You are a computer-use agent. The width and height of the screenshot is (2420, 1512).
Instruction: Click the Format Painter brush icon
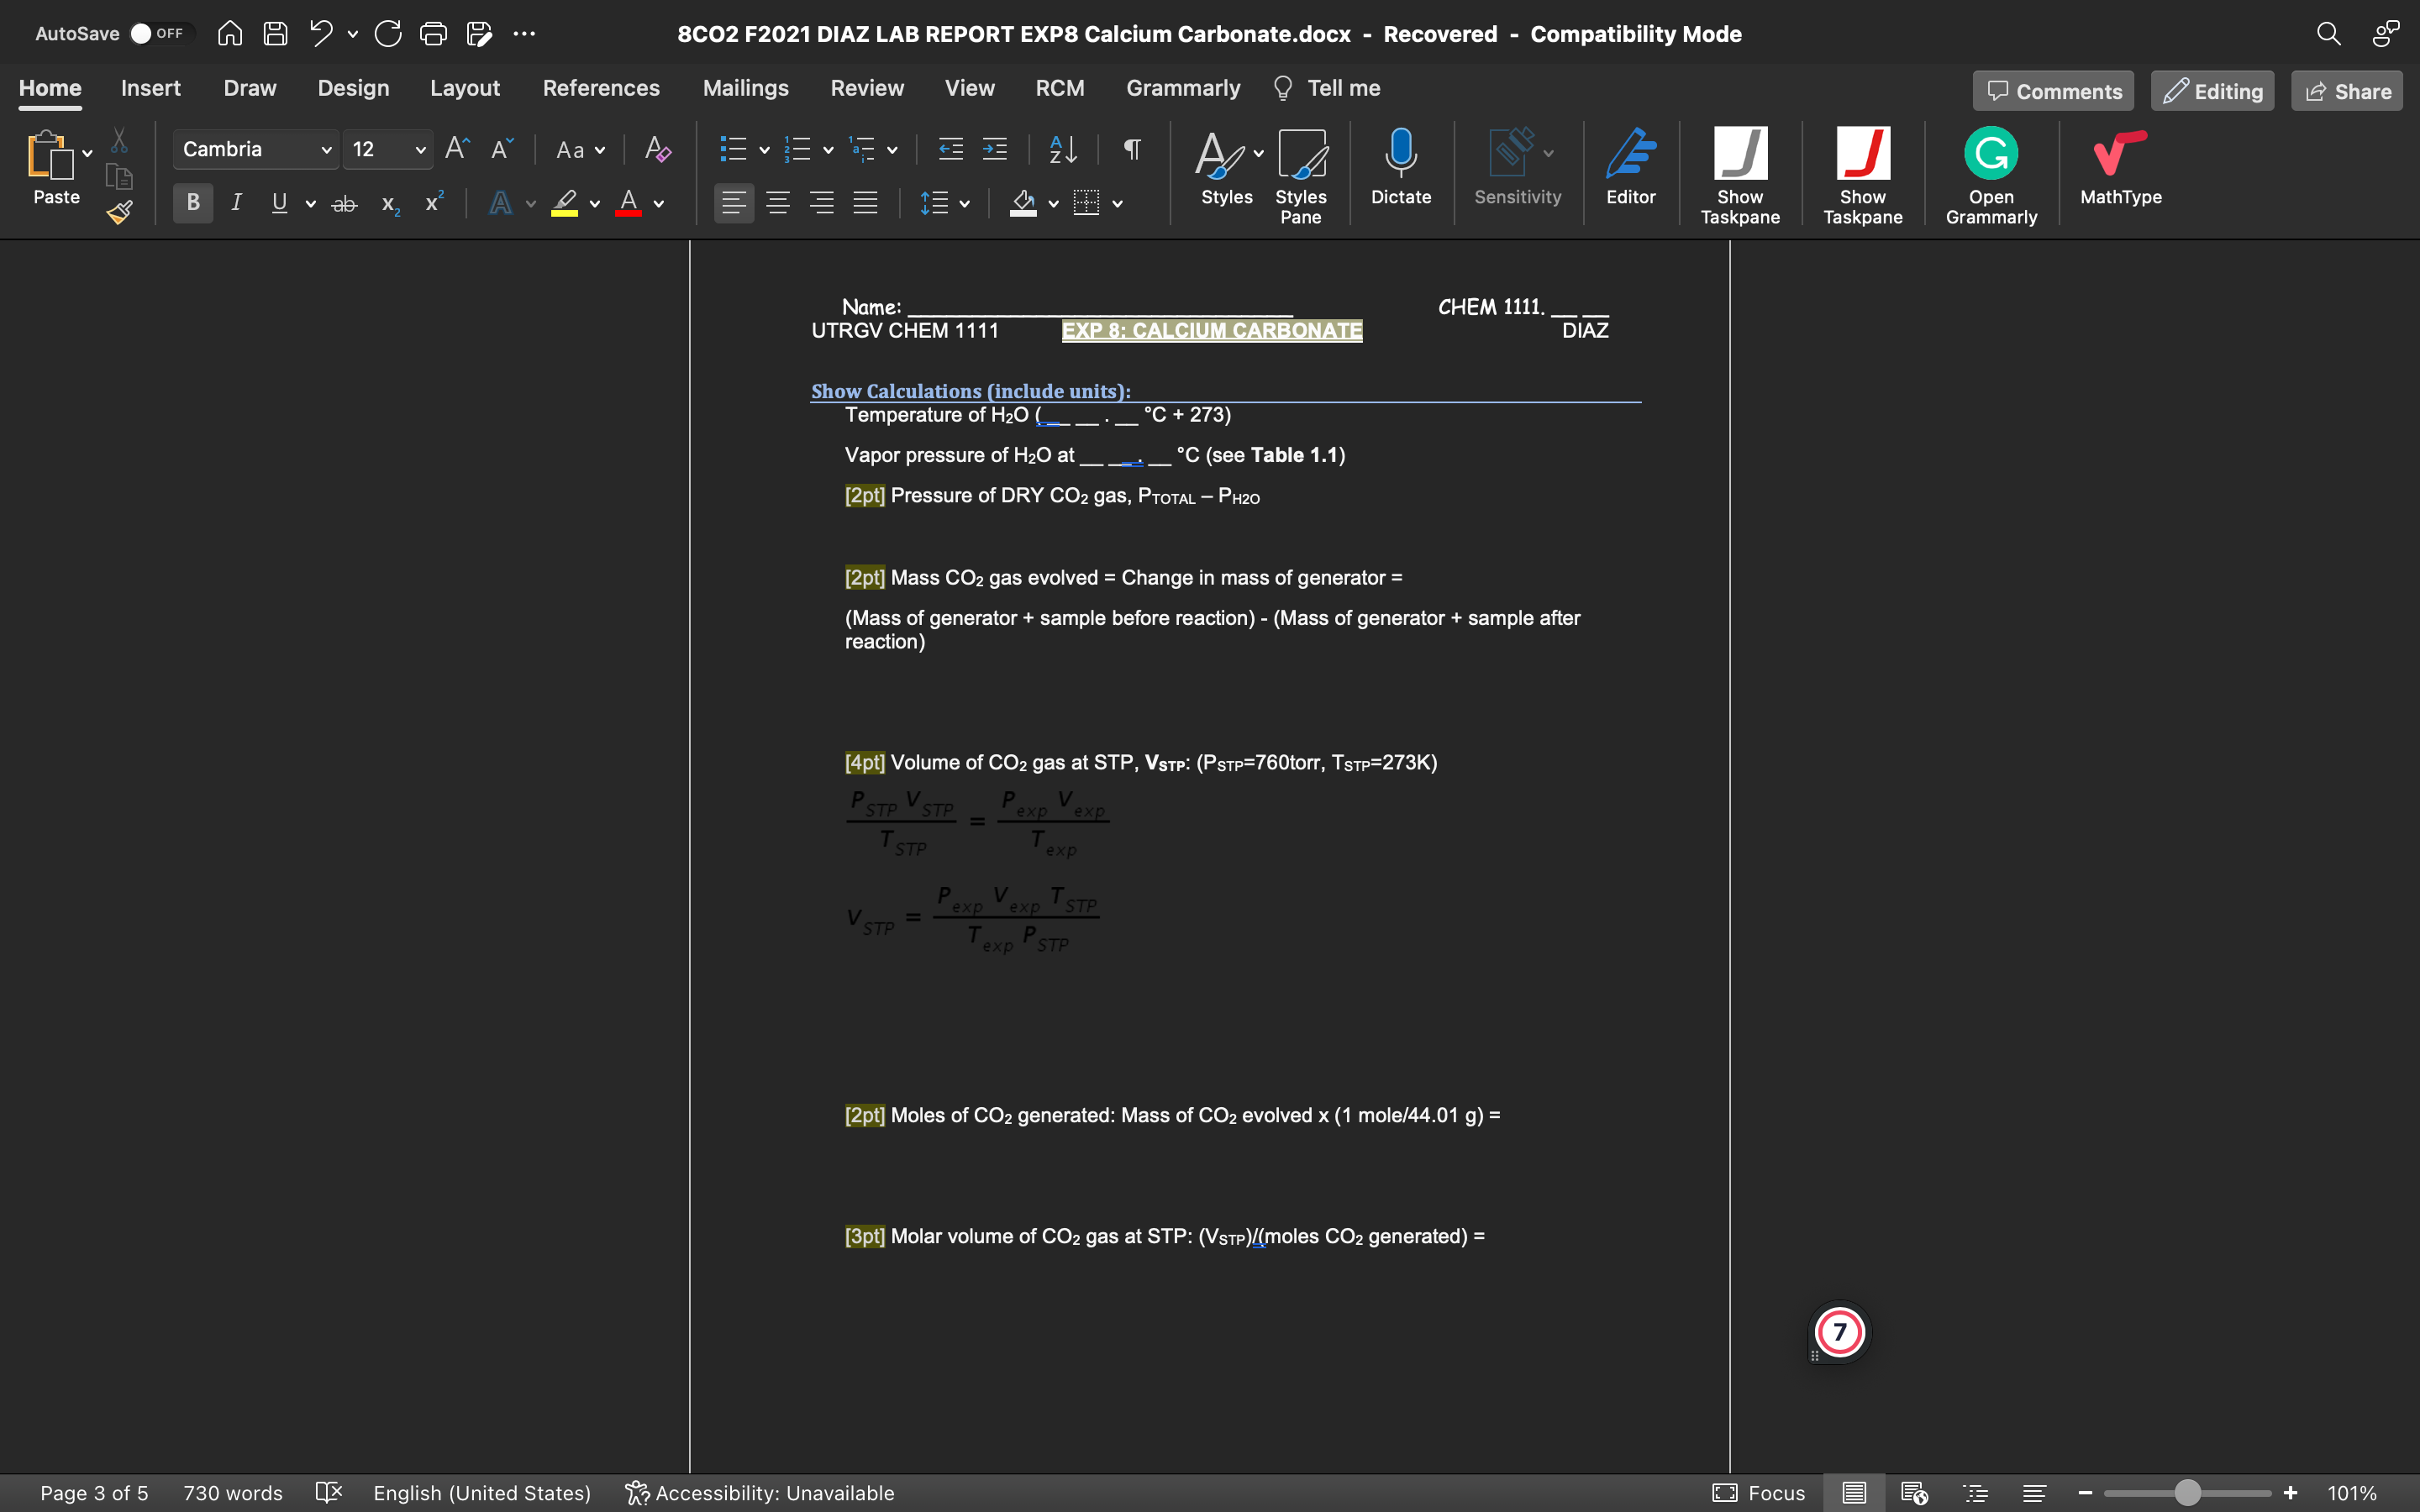[x=120, y=212]
